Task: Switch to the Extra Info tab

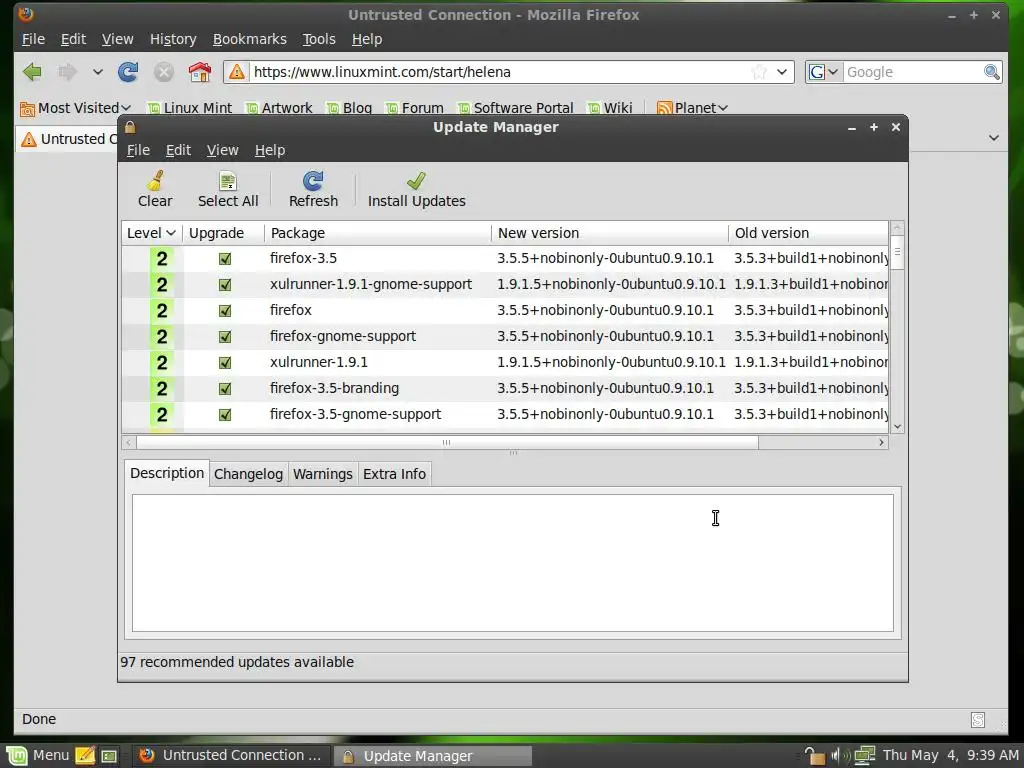Action: pyautogui.click(x=394, y=474)
